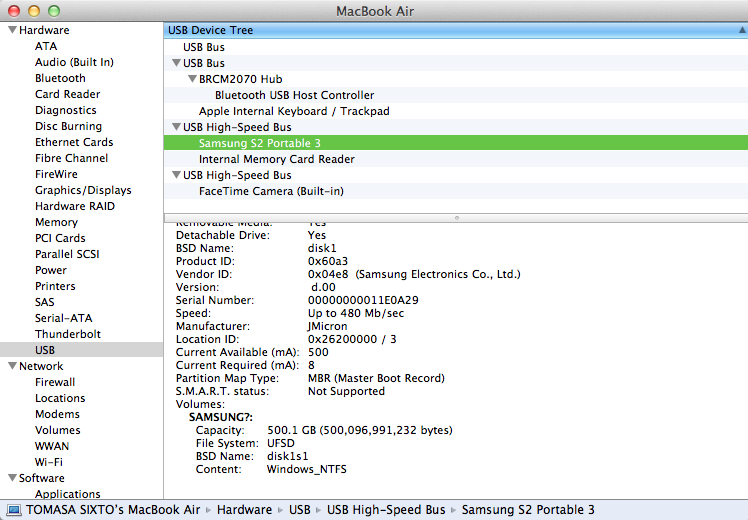Select WWAN in the sidebar
This screenshot has width=748, height=520.
pos(52,446)
